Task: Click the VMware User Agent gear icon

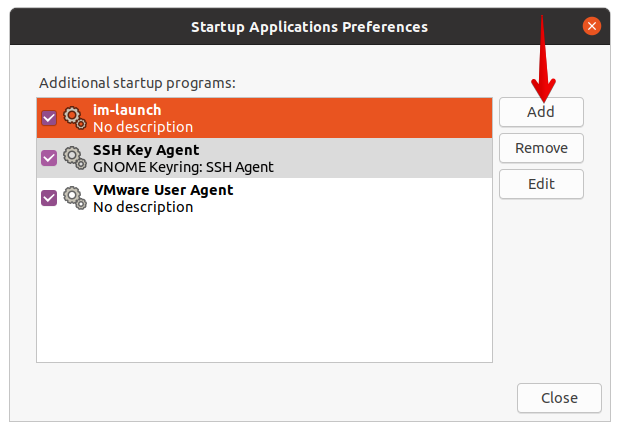Action: click(x=75, y=197)
